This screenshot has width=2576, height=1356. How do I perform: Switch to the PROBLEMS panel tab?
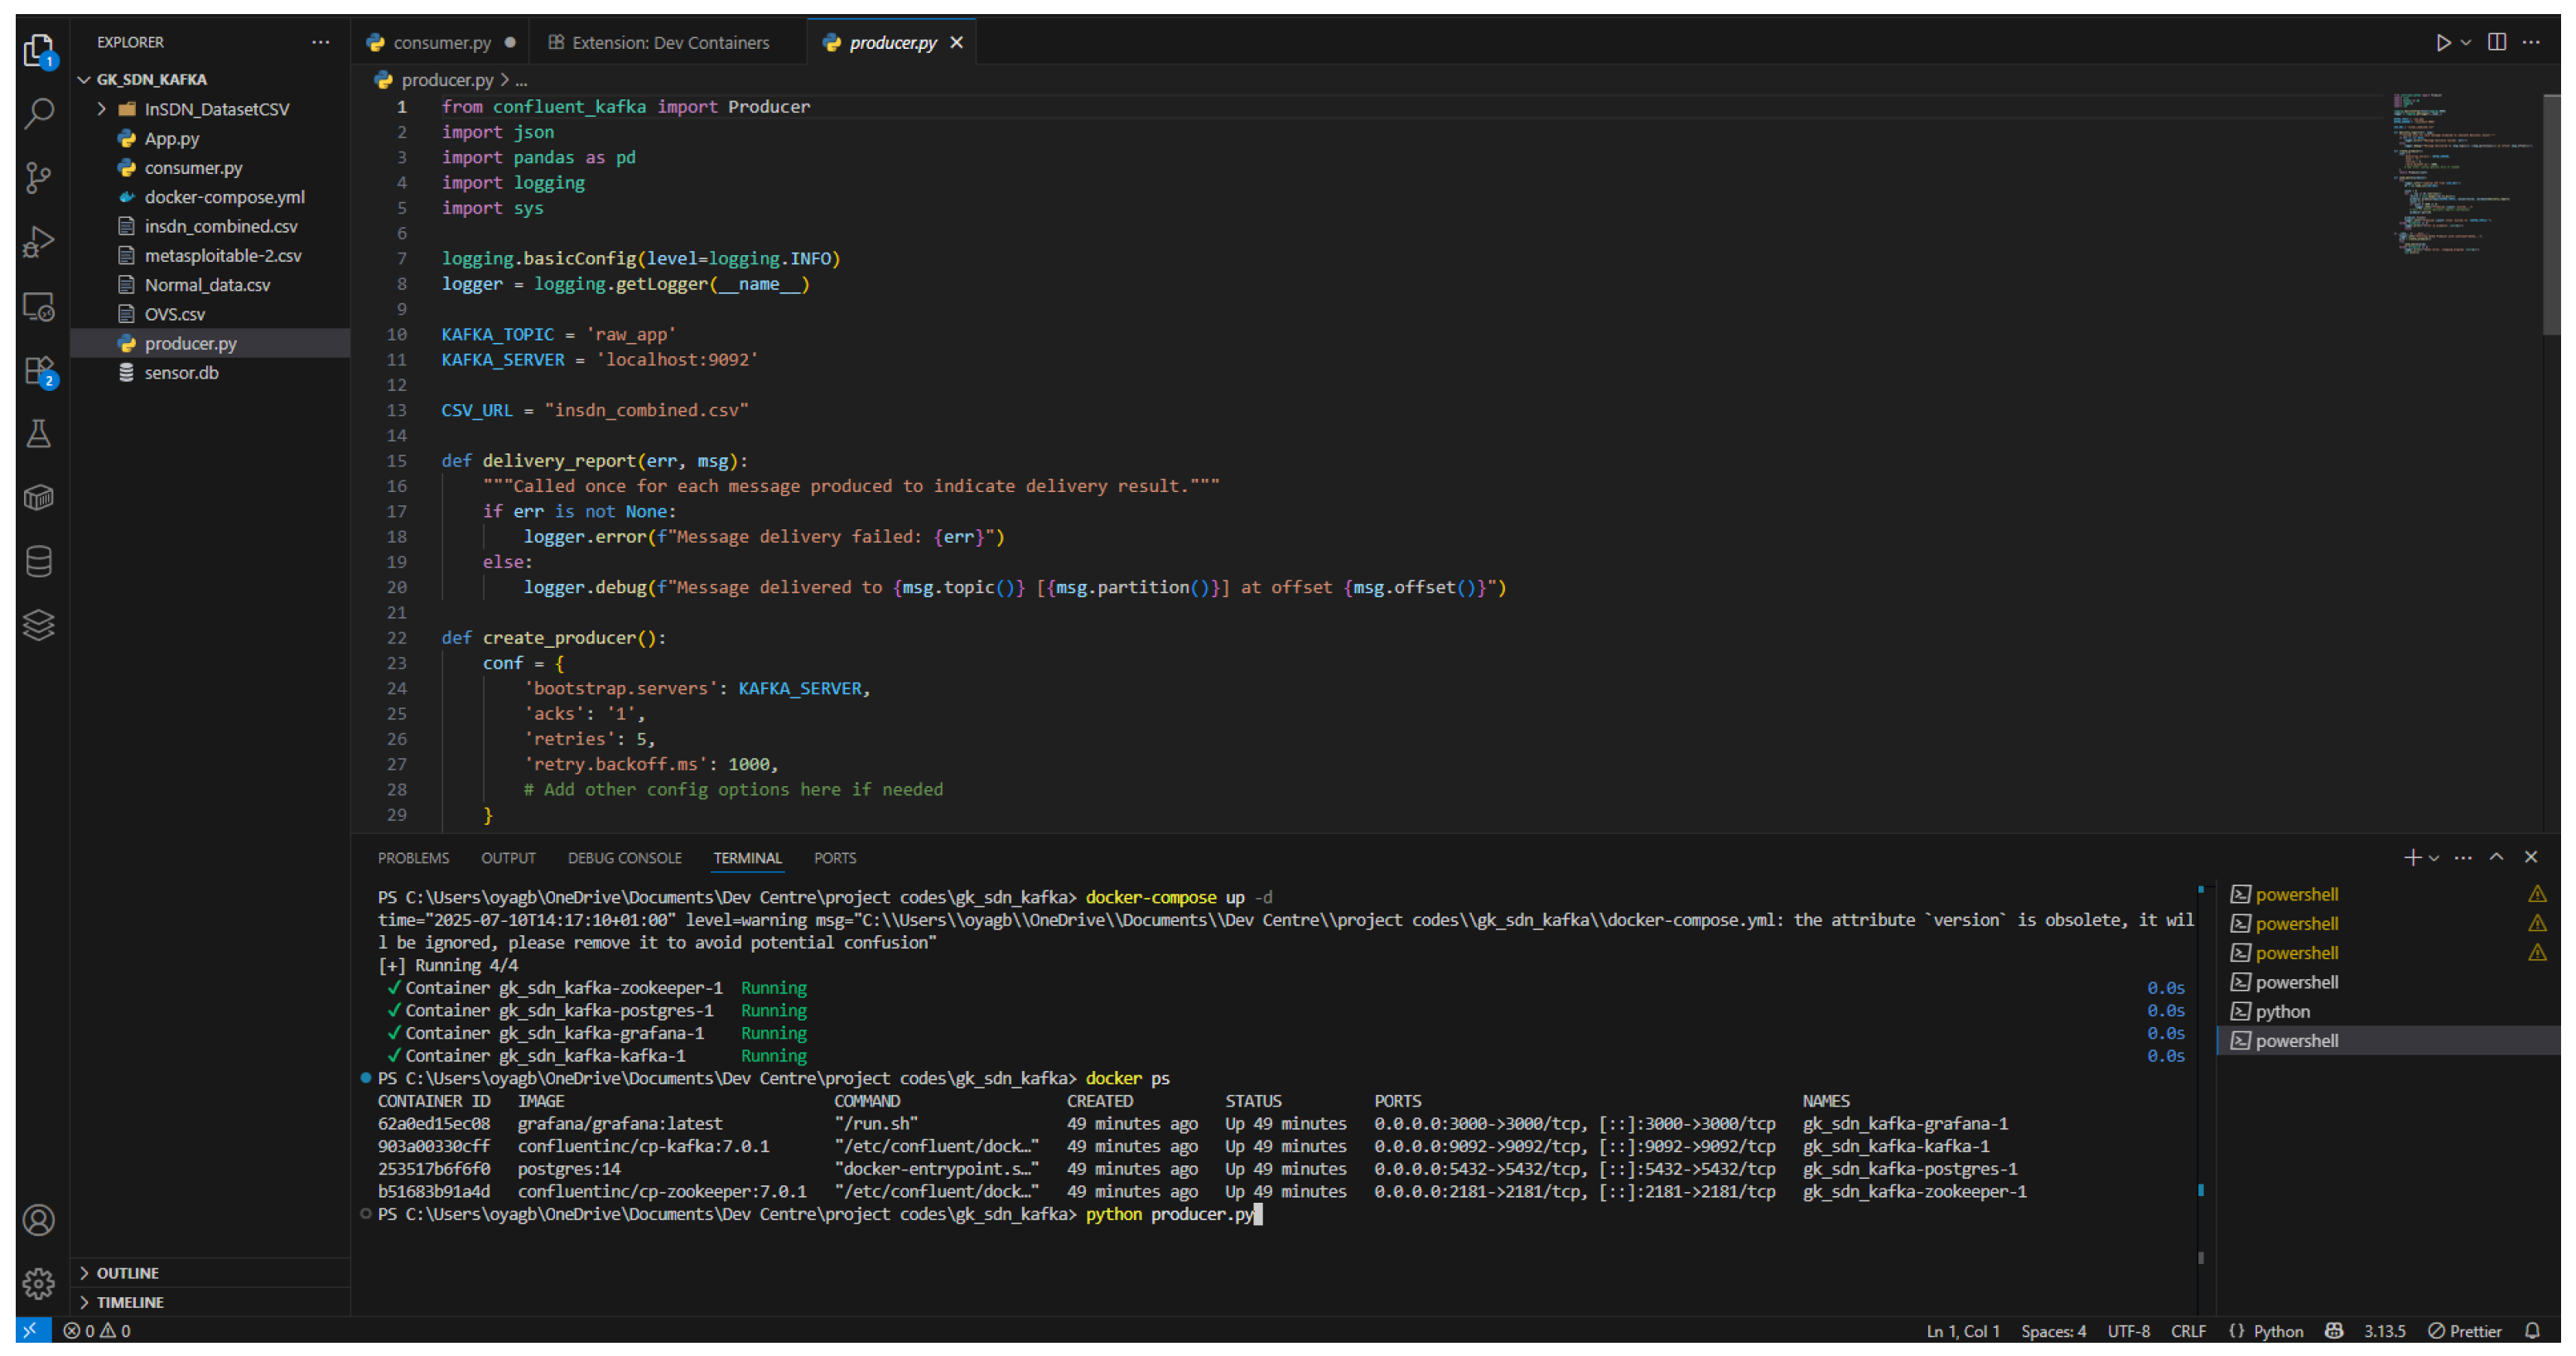413,858
